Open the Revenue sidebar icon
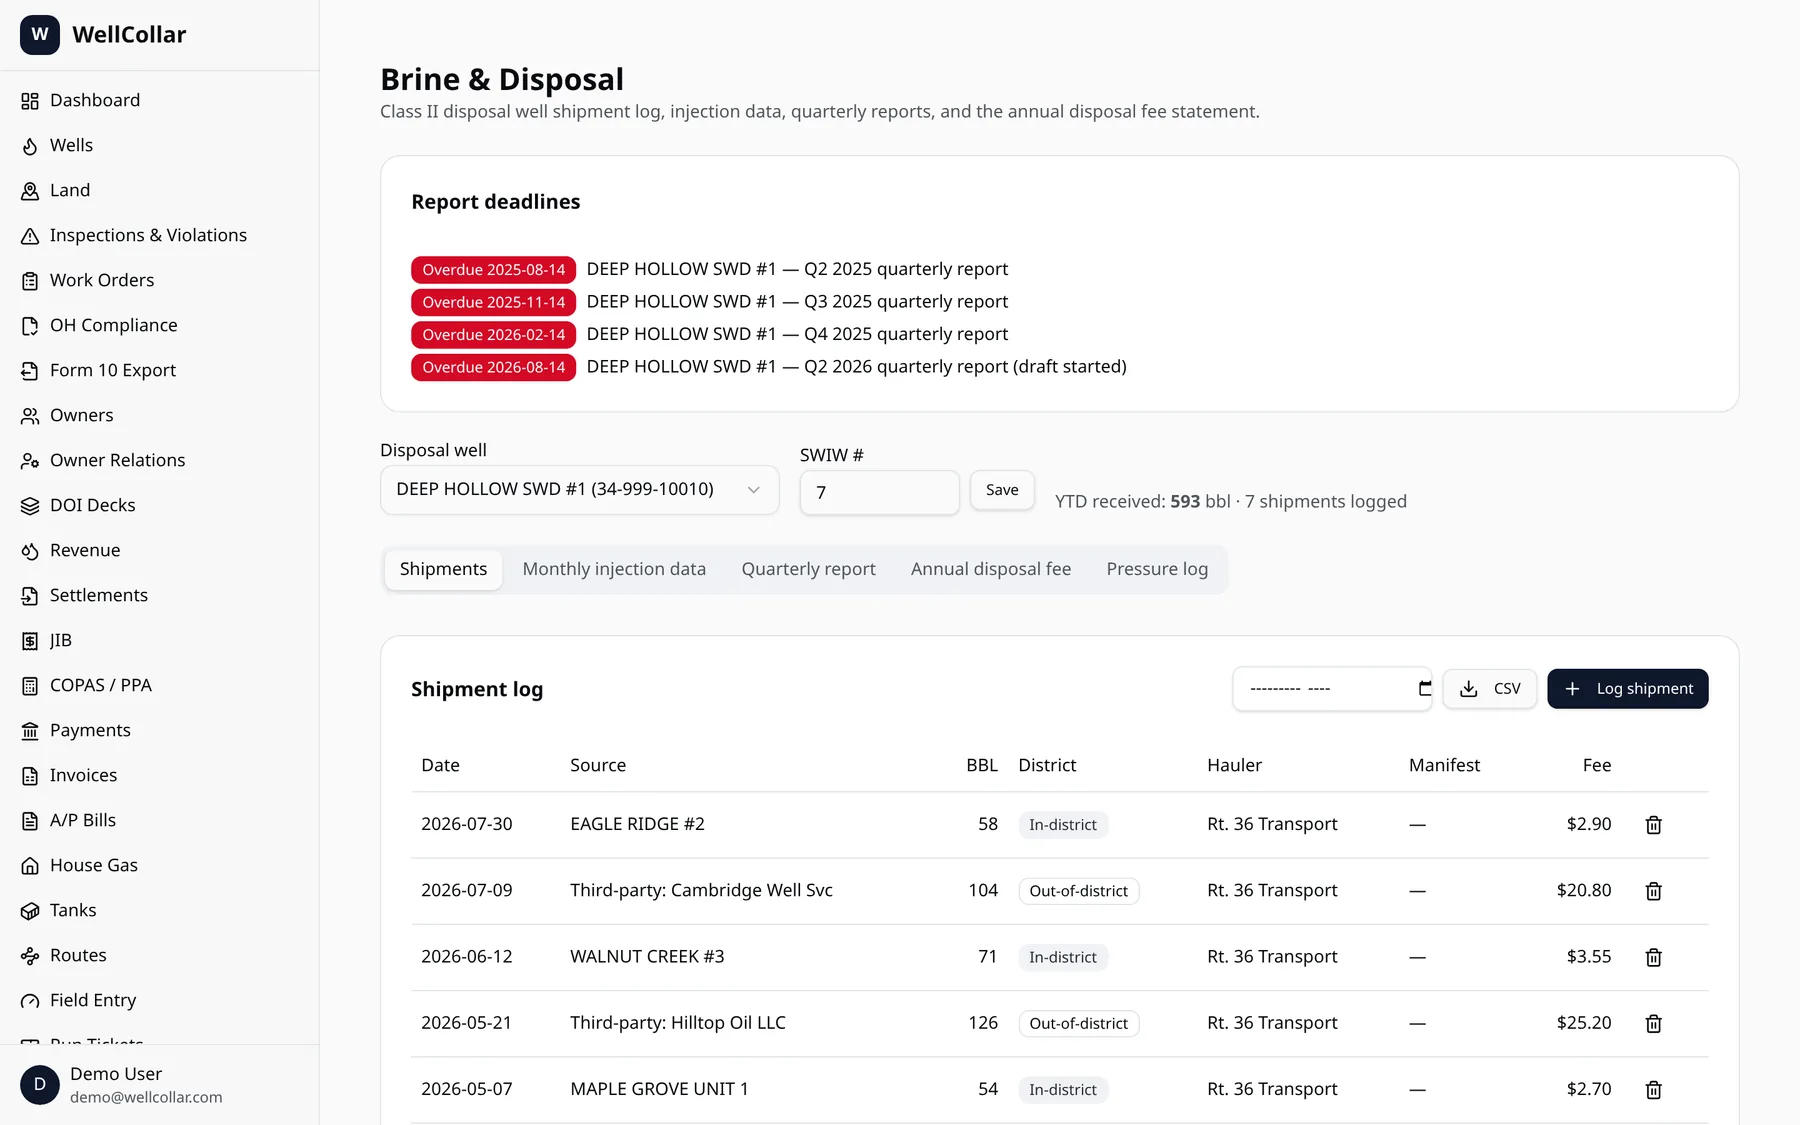 pos(30,551)
